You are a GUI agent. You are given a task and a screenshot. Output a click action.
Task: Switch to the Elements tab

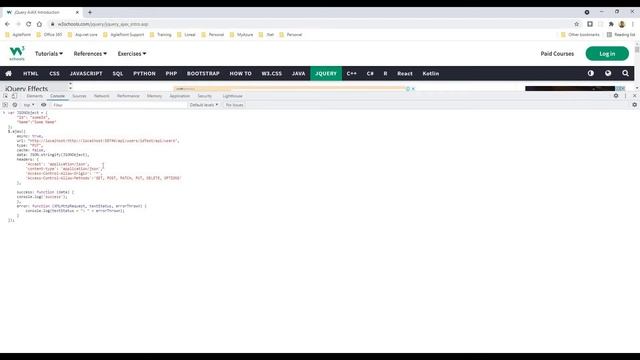(35, 96)
